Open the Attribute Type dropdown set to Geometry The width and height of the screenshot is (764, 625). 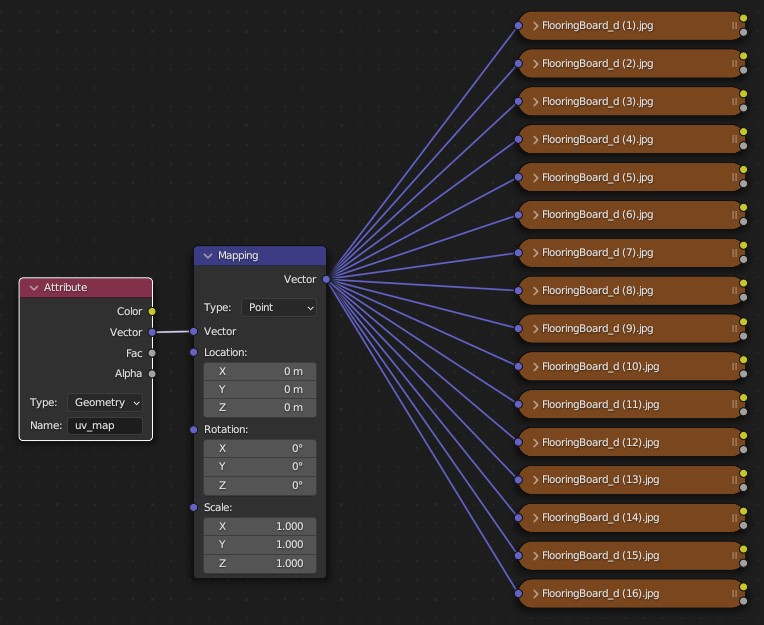105,402
